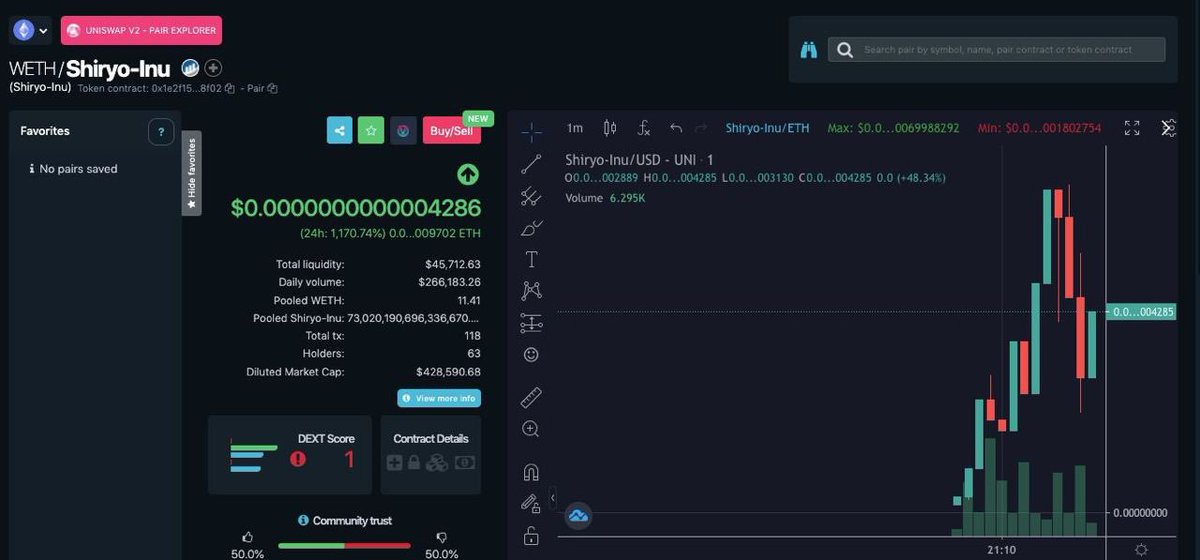Open the Favorites help question mark
The width and height of the screenshot is (1200, 560).
pyautogui.click(x=160, y=131)
